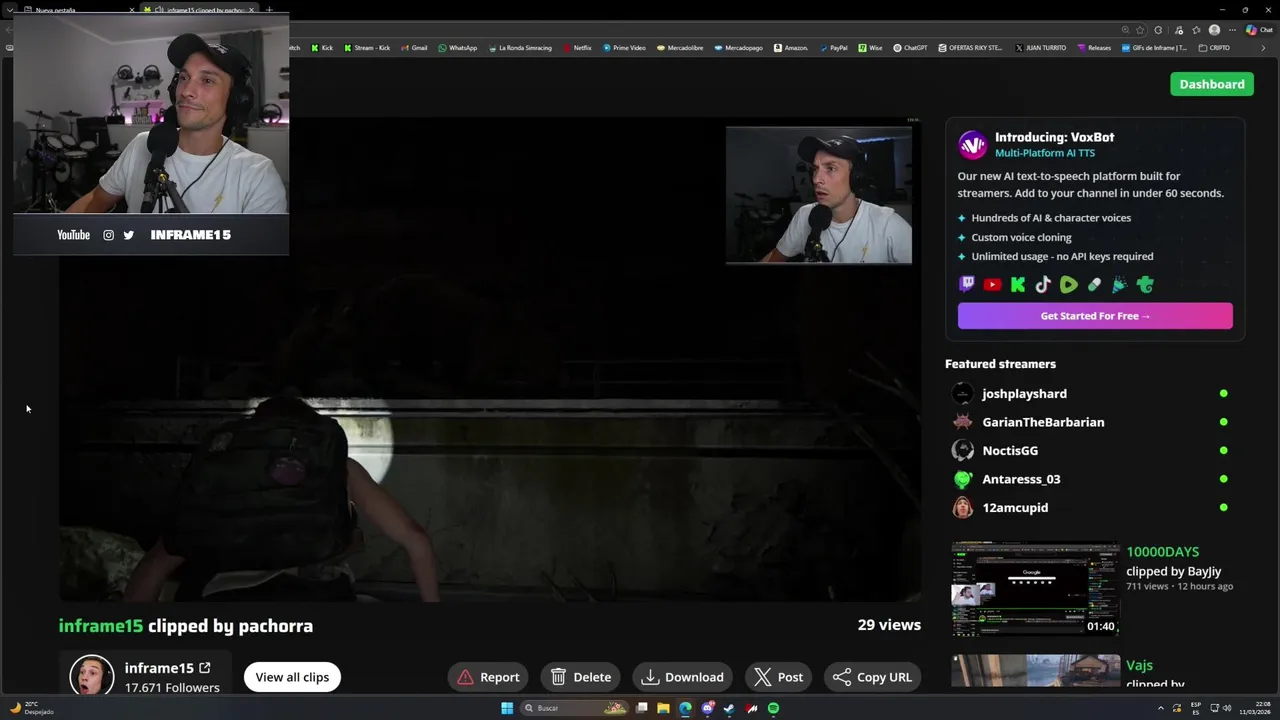
Task: Open the Kick bookmark
Action: pyautogui.click(x=322, y=48)
